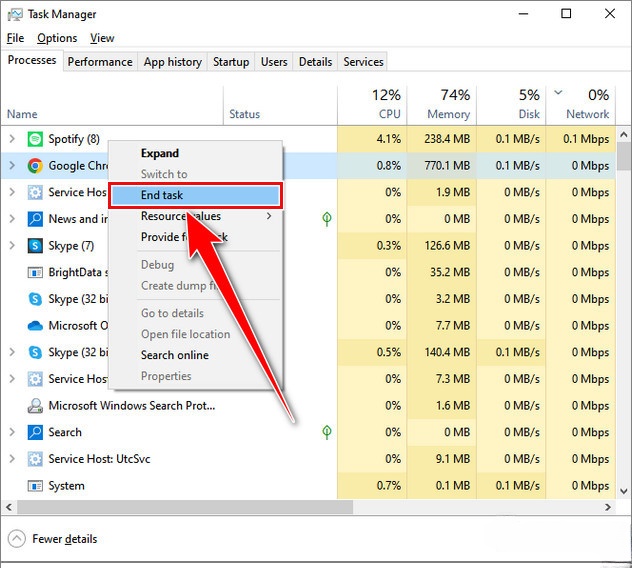Image resolution: width=632 pixels, height=568 pixels.
Task: Click the System process icon
Action: [35, 486]
